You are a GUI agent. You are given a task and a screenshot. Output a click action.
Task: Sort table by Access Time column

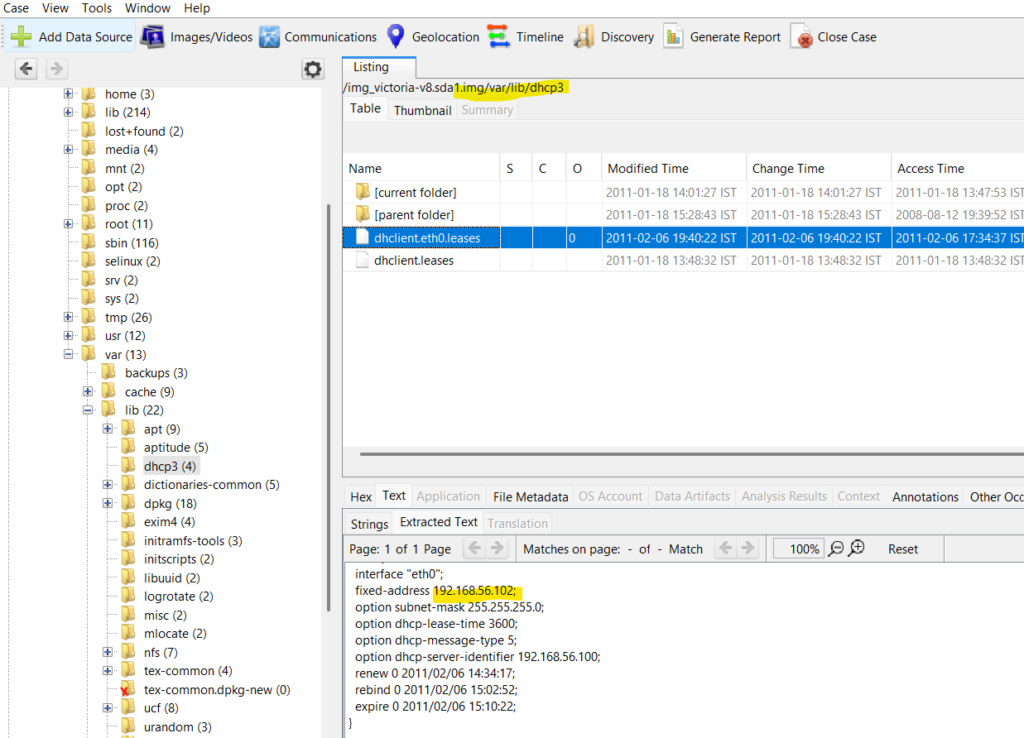pyautogui.click(x=957, y=168)
